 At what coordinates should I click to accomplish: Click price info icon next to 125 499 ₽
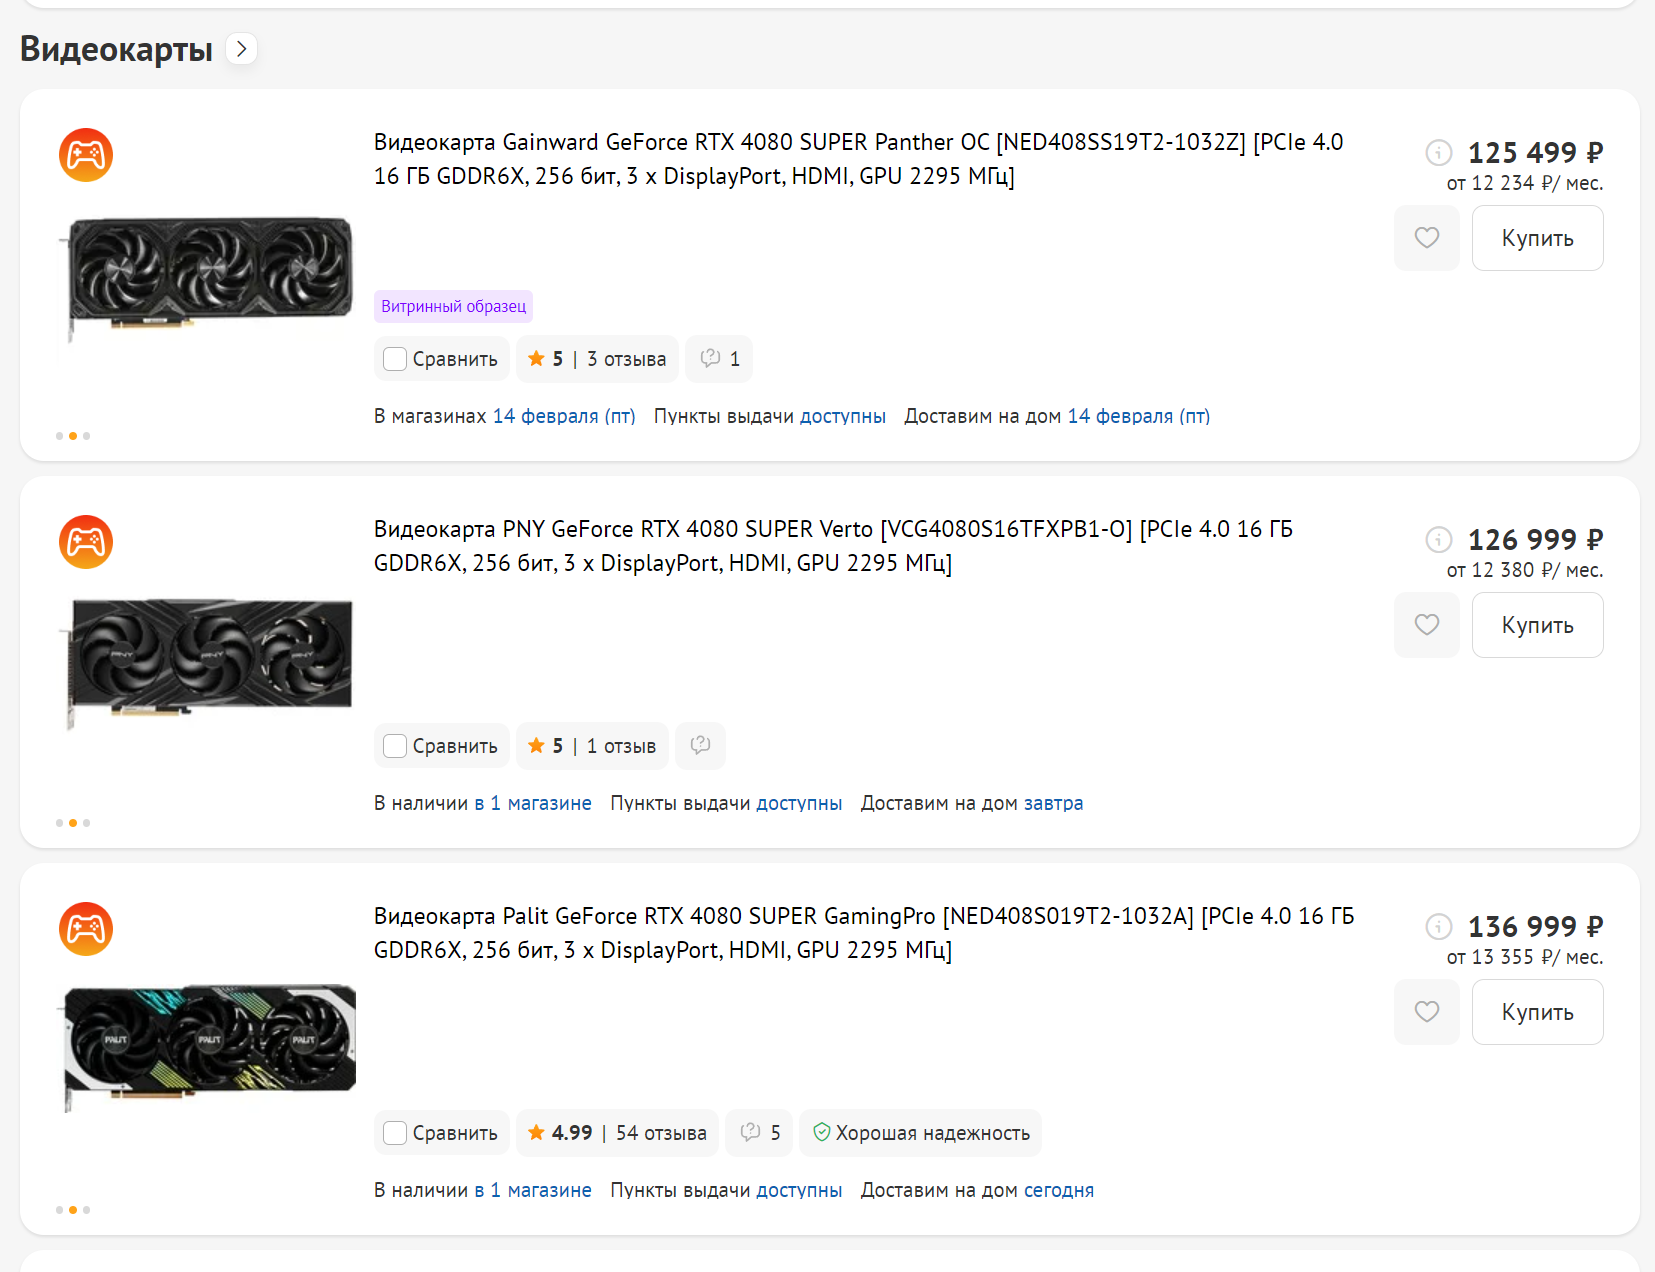[x=1438, y=152]
